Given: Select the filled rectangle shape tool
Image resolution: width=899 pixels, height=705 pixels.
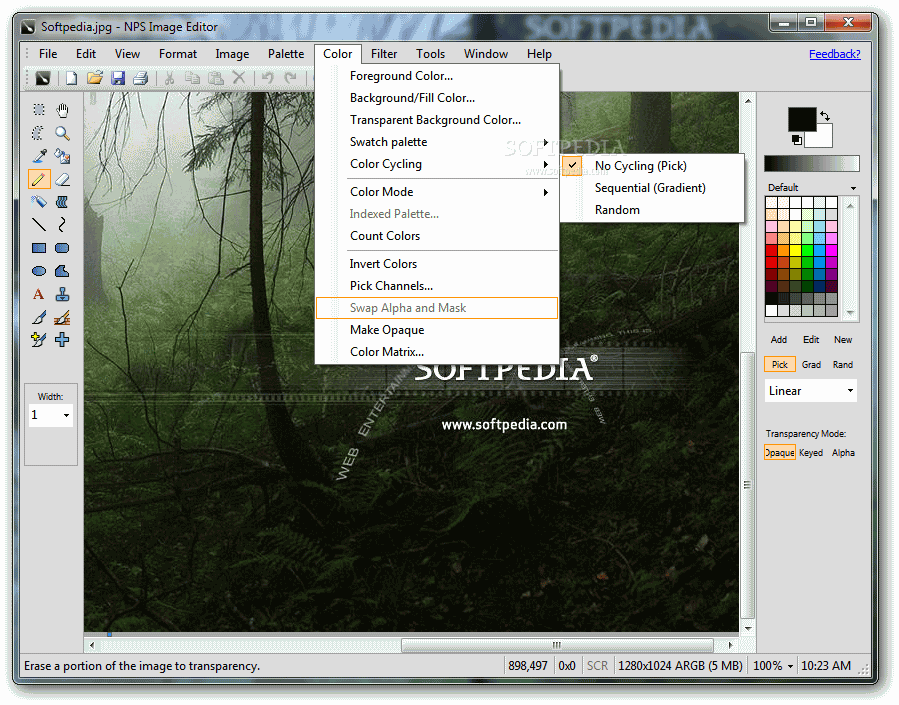Looking at the screenshot, I should (39, 248).
